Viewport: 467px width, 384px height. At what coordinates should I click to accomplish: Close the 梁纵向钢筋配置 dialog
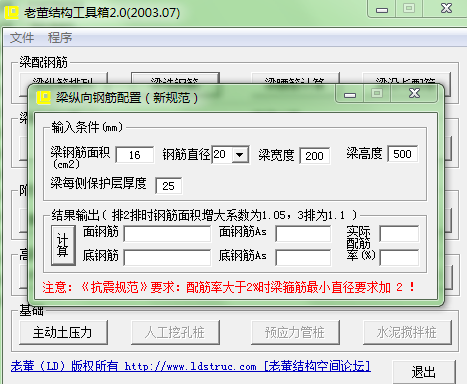[x=414, y=93]
